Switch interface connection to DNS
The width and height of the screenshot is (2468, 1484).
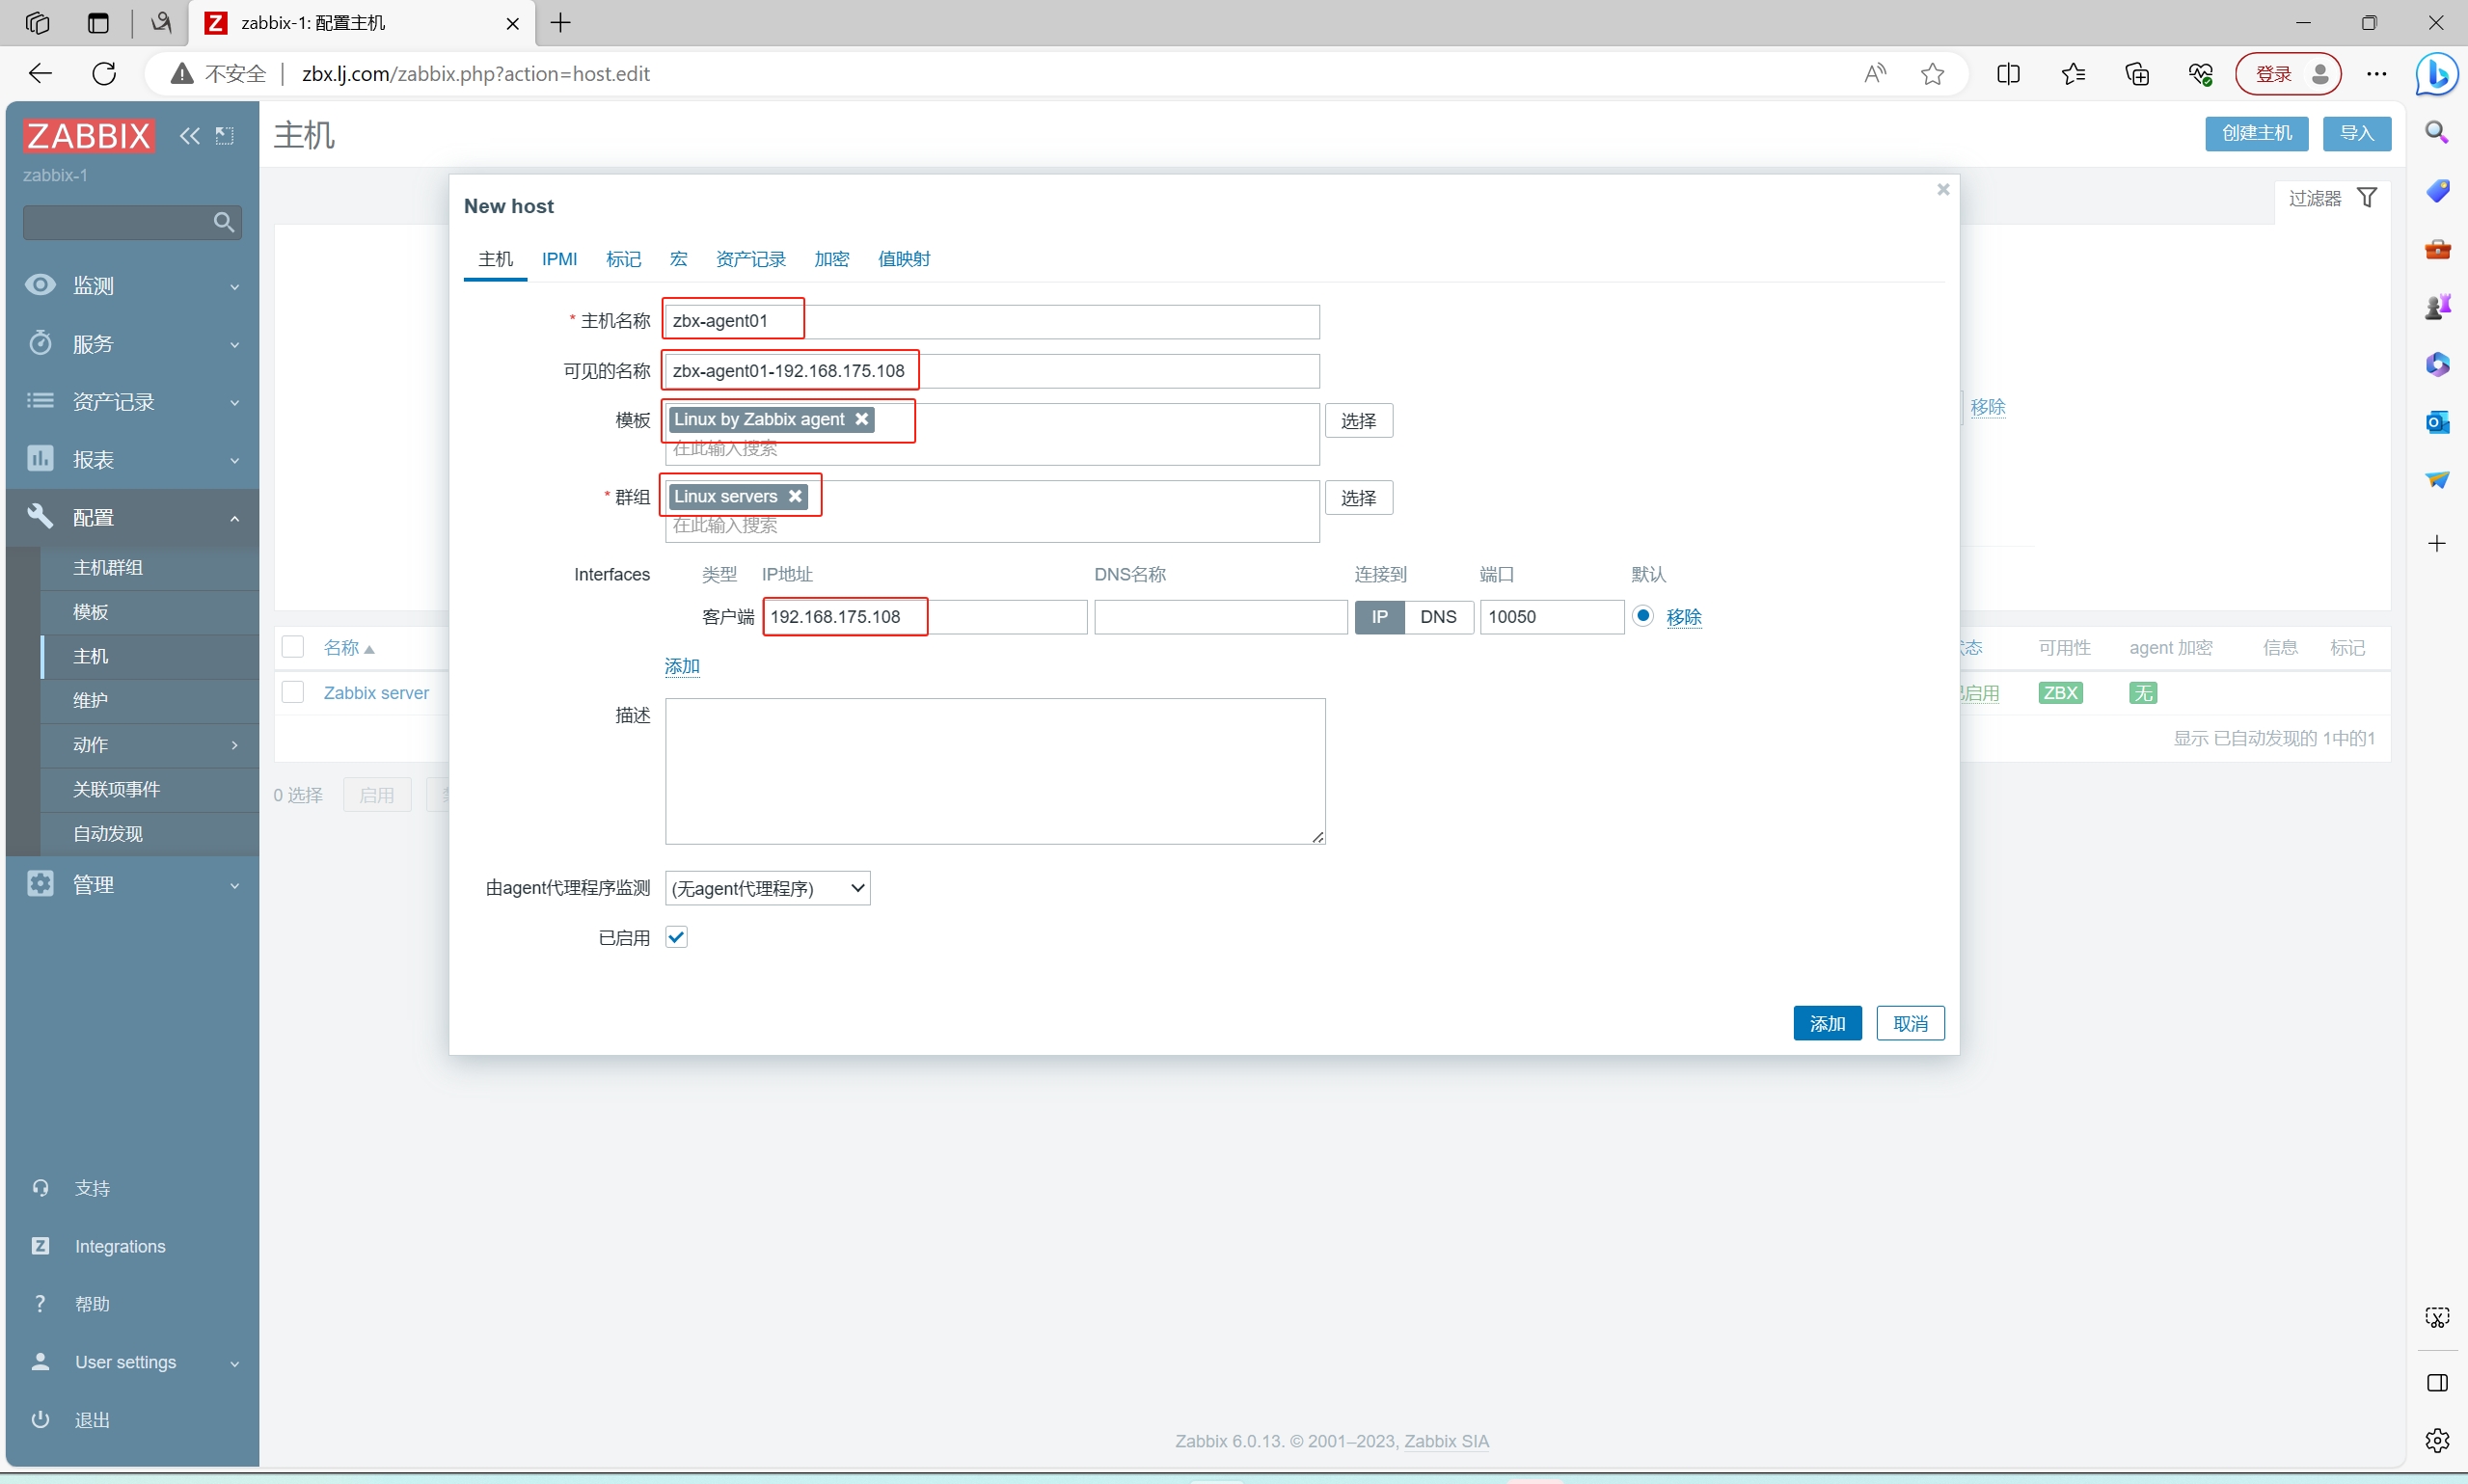(1437, 617)
